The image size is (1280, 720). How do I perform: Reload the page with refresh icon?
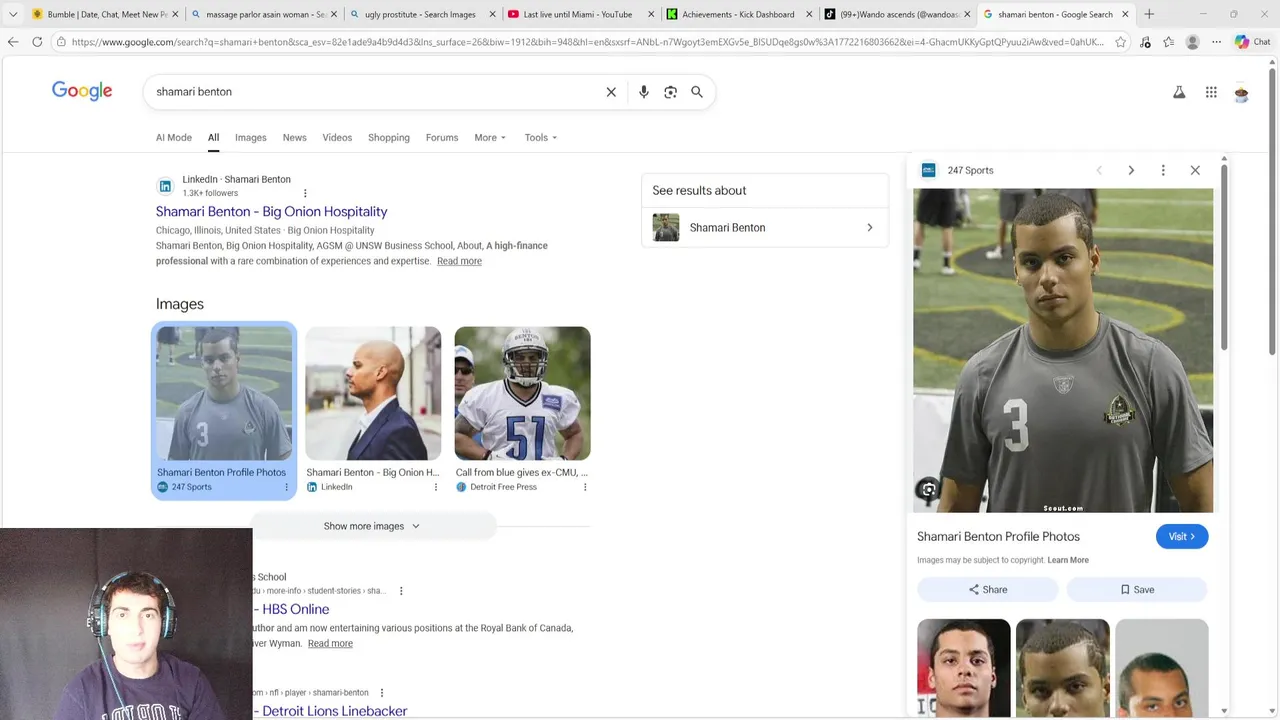[x=37, y=42]
